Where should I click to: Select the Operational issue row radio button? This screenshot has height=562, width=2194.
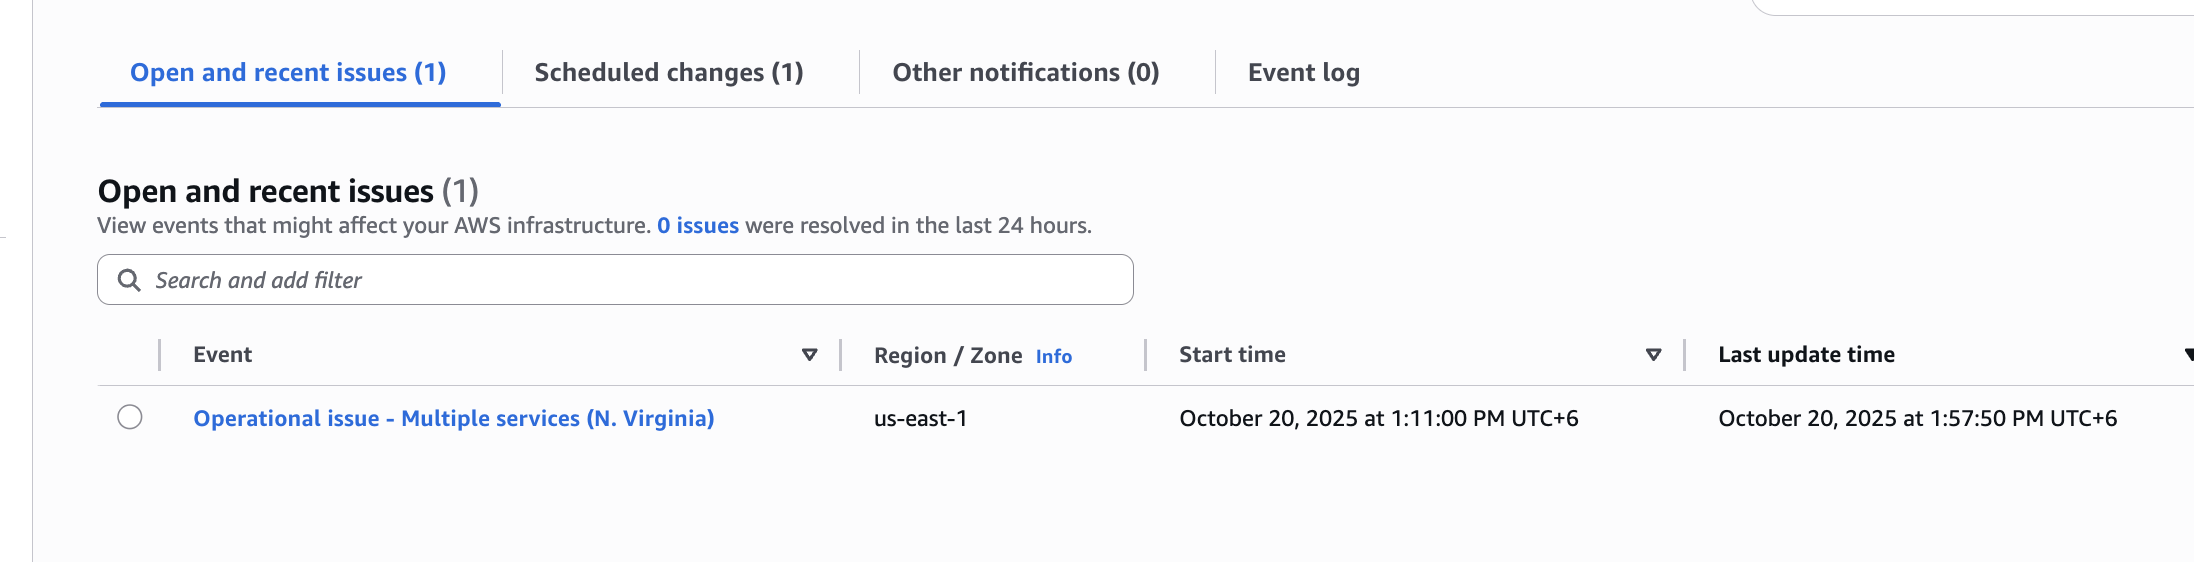130,417
